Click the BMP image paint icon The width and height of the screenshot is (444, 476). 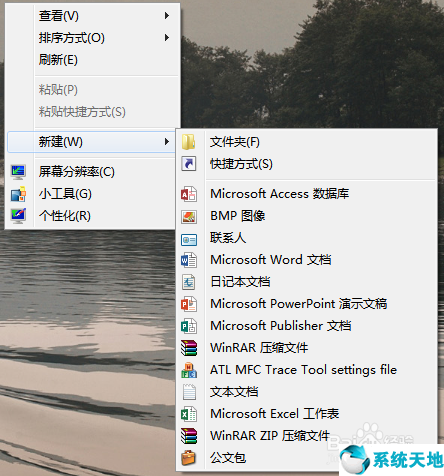(x=189, y=217)
